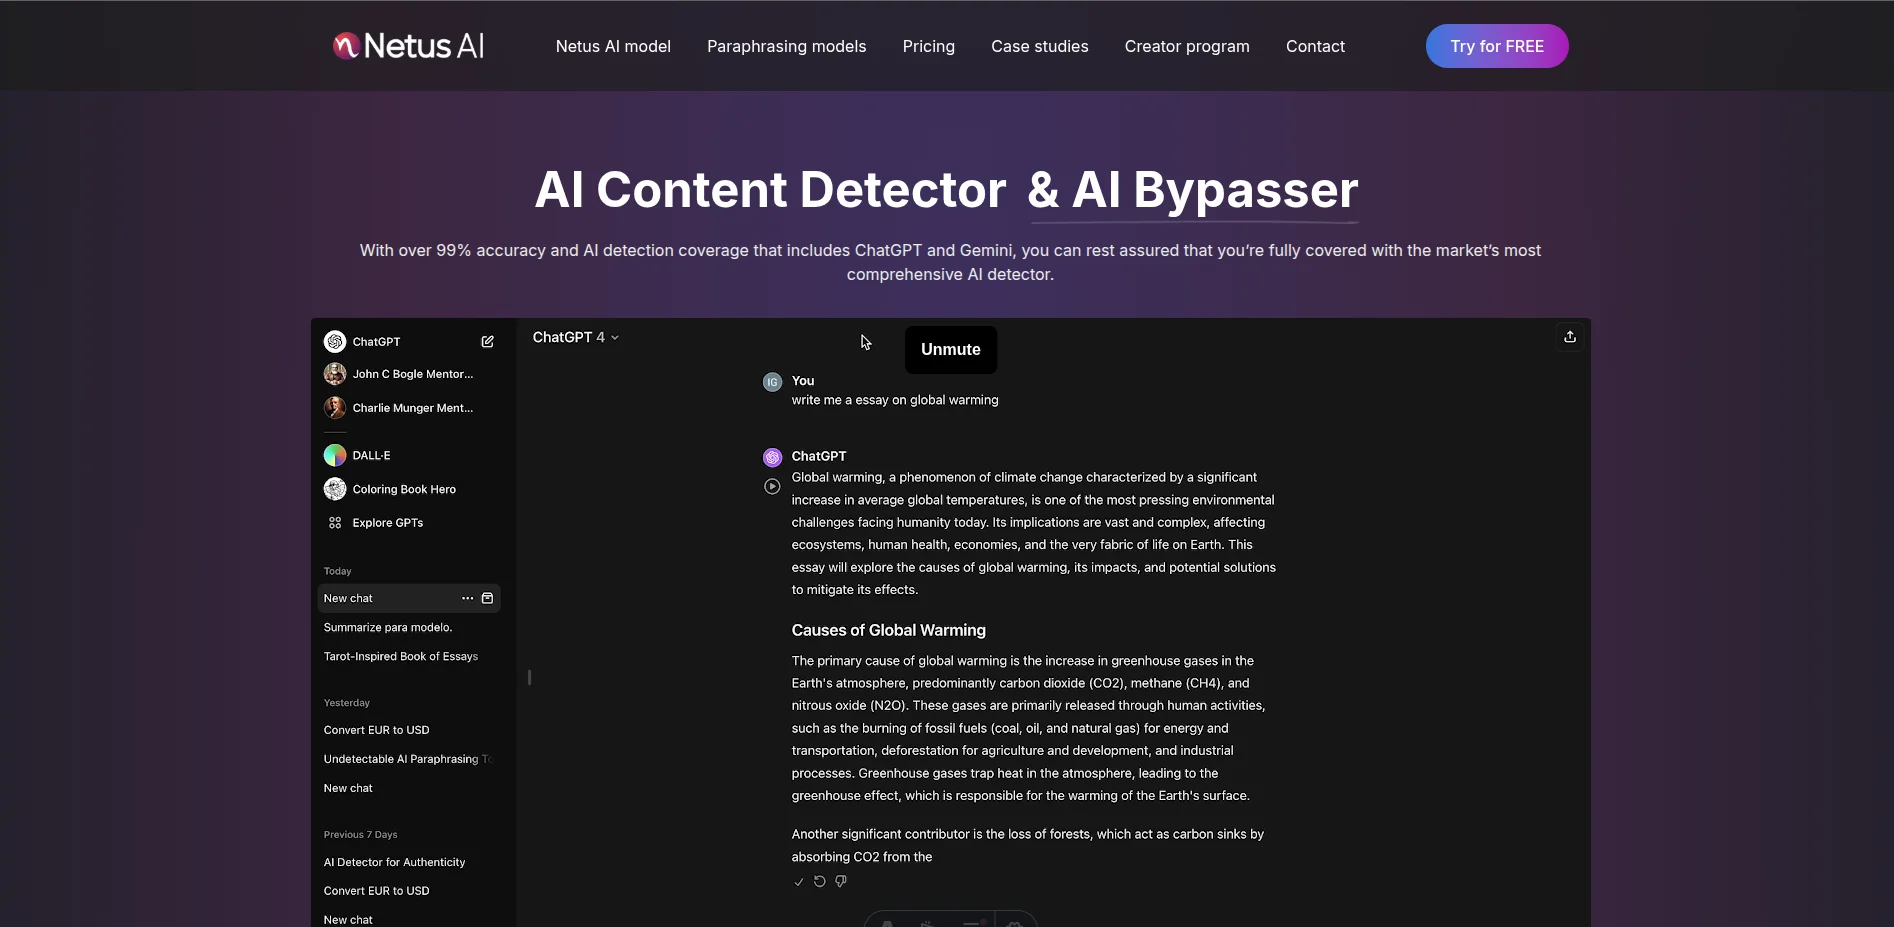Open the Coloring Book Hero GPT
Viewport: 1894px width, 927px height.
coord(403,490)
